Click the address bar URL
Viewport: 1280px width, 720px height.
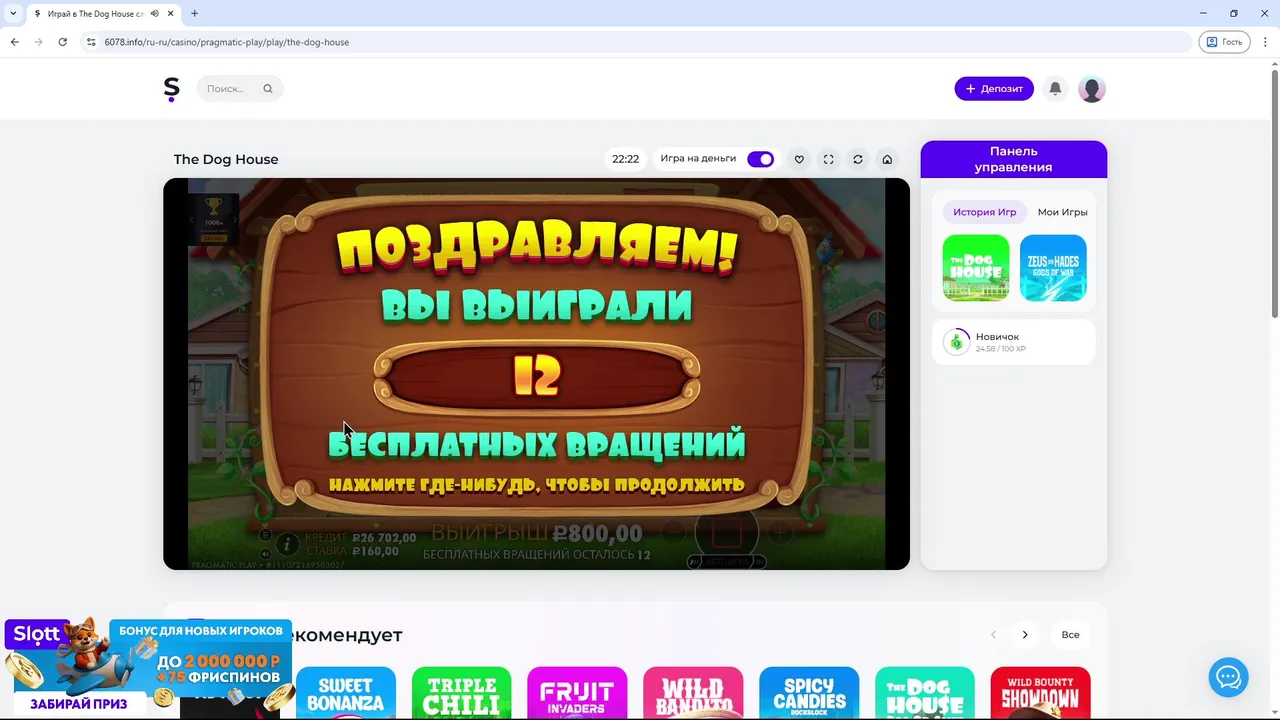pos(227,42)
